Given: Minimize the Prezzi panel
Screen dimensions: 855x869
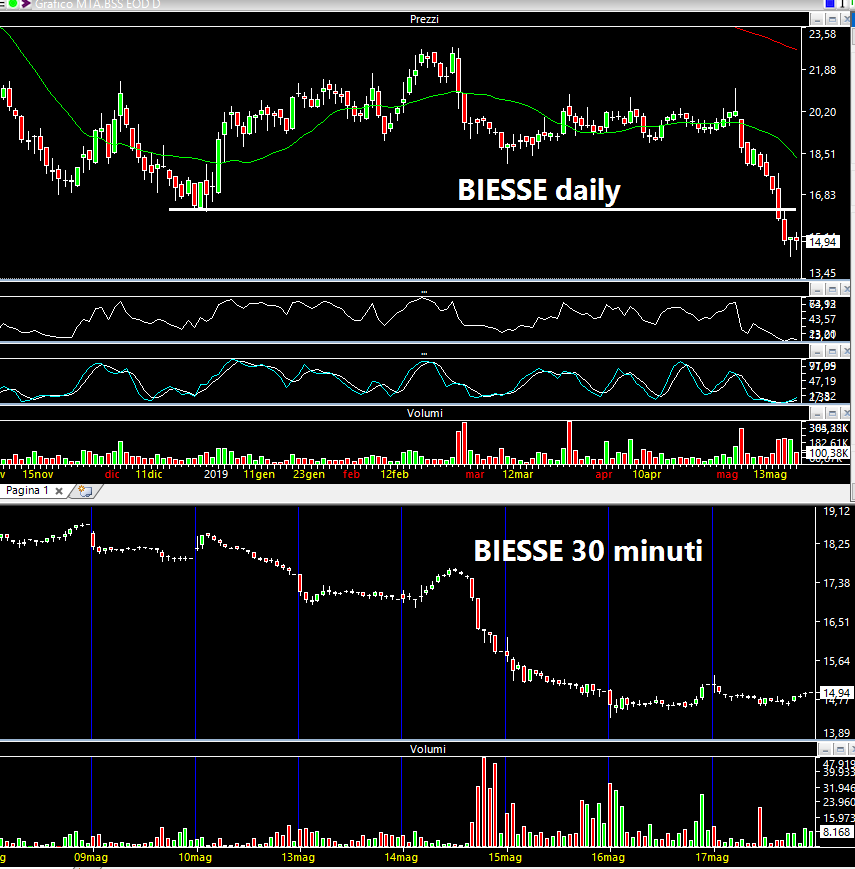Looking at the screenshot, I should (818, 19).
